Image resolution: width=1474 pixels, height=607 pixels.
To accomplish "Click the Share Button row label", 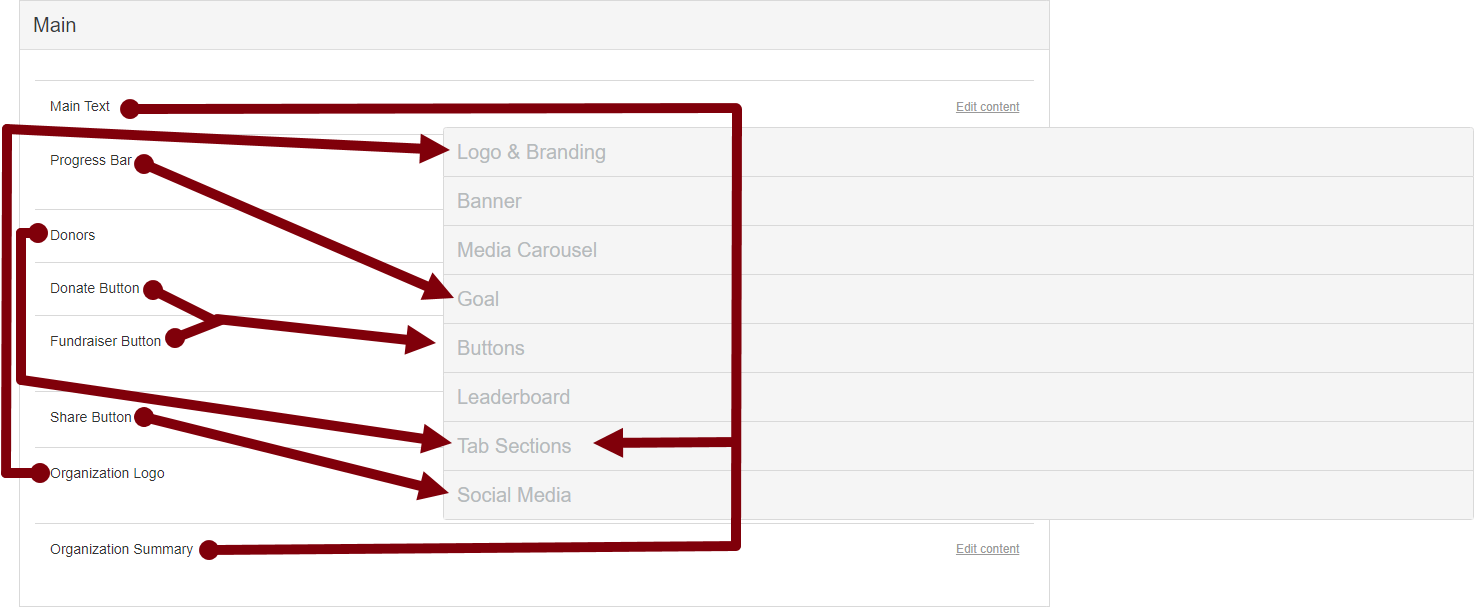I will click(91, 417).
